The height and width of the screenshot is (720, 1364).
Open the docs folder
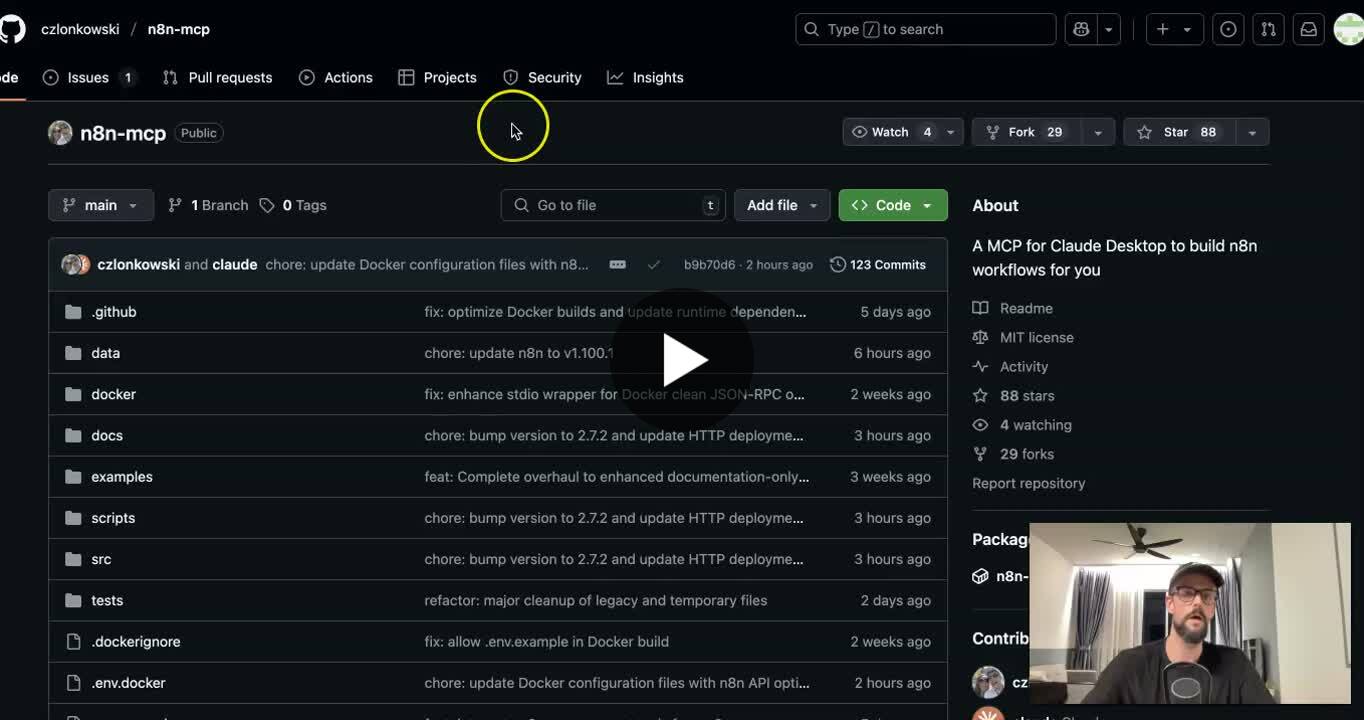point(107,435)
